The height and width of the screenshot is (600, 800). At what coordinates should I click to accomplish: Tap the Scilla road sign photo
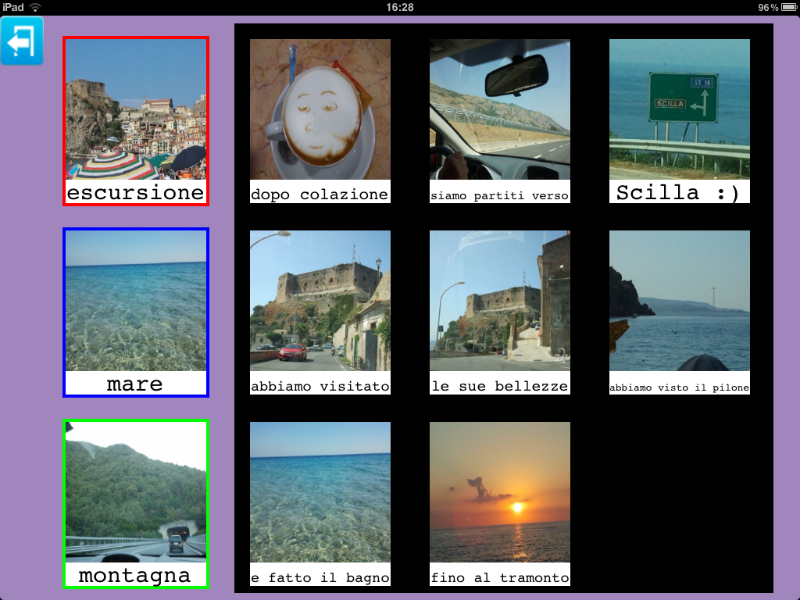[x=680, y=110]
